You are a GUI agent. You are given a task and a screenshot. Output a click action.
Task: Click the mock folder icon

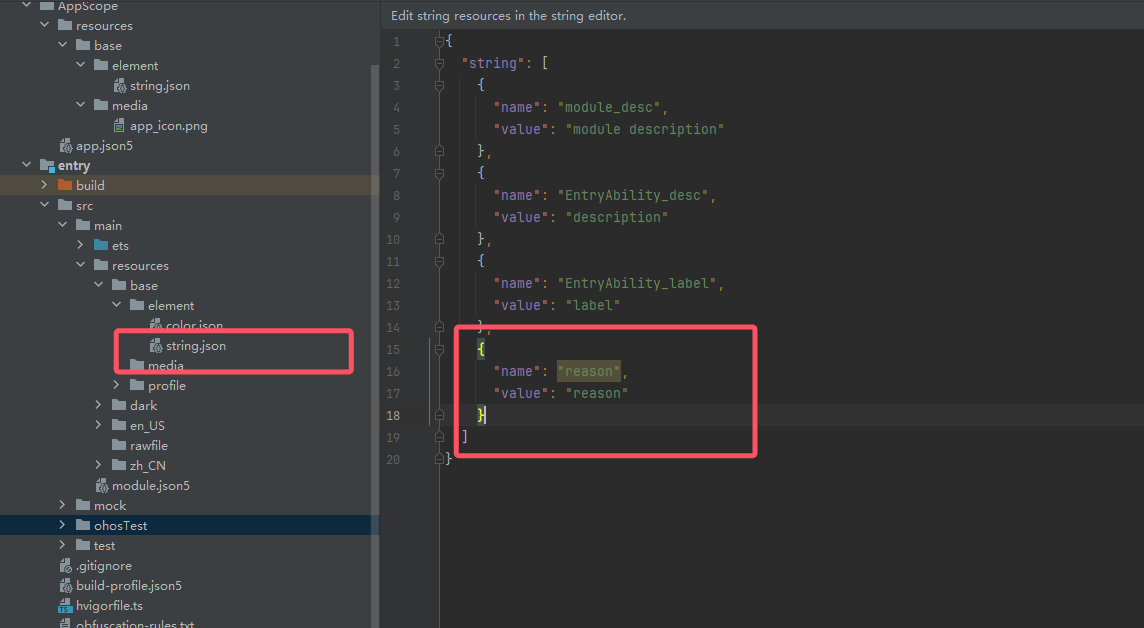pyautogui.click(x=83, y=505)
